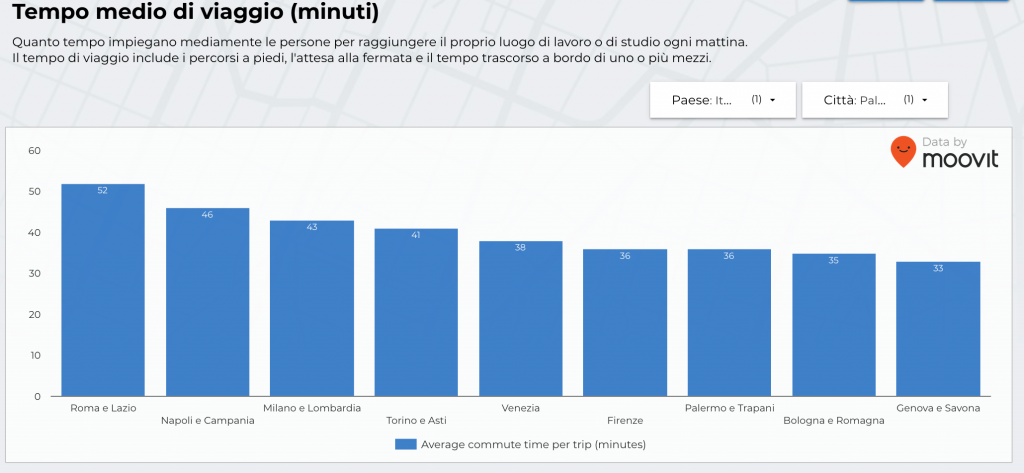Select the Venezia bar showing 38
Viewport: 1024px width, 473px height.
coord(520,318)
